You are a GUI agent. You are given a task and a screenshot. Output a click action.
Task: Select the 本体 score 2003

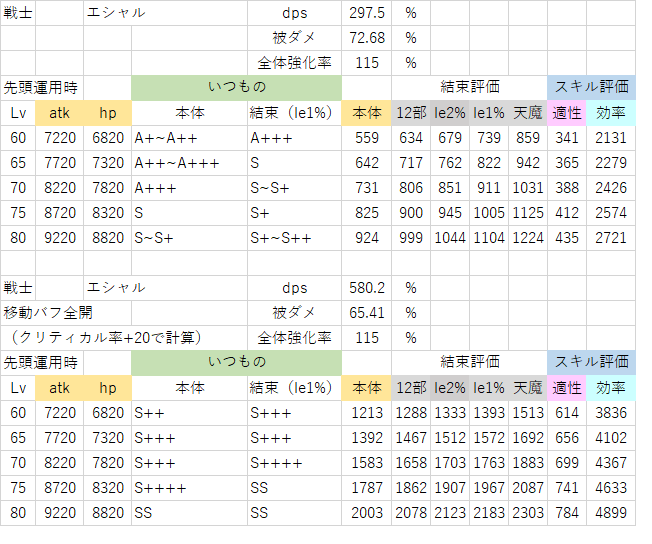366,513
